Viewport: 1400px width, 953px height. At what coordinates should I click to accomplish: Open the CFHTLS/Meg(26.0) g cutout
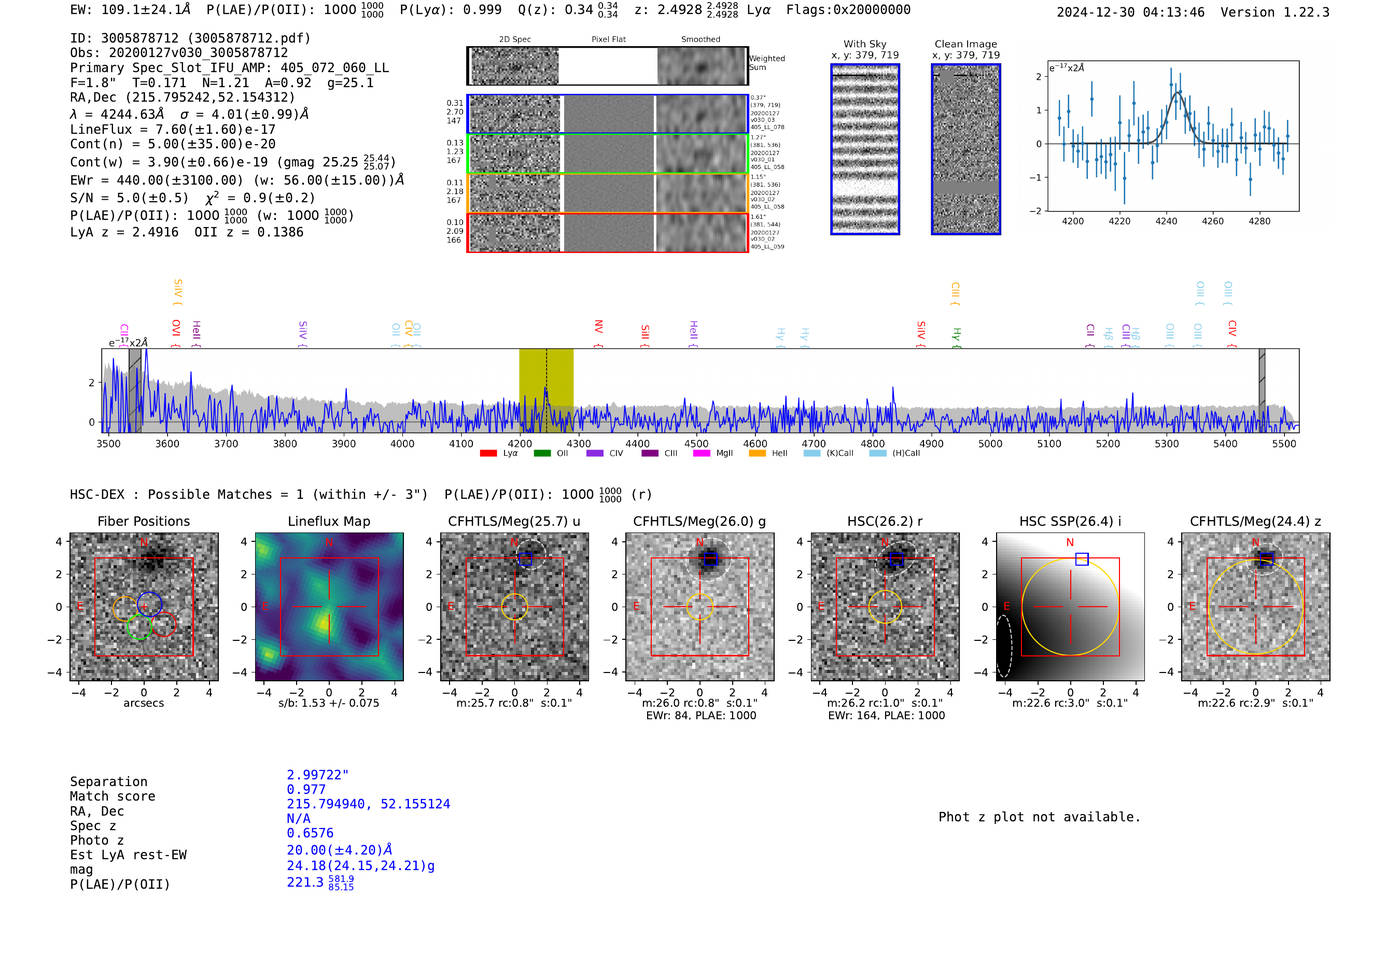[x=700, y=607]
